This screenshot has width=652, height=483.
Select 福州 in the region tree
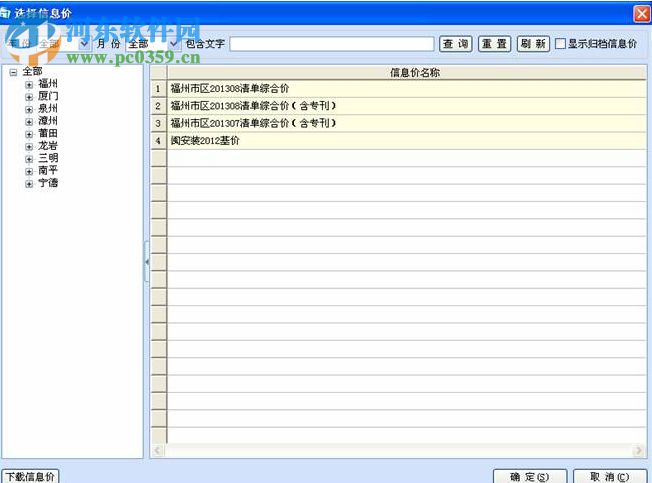(48, 84)
